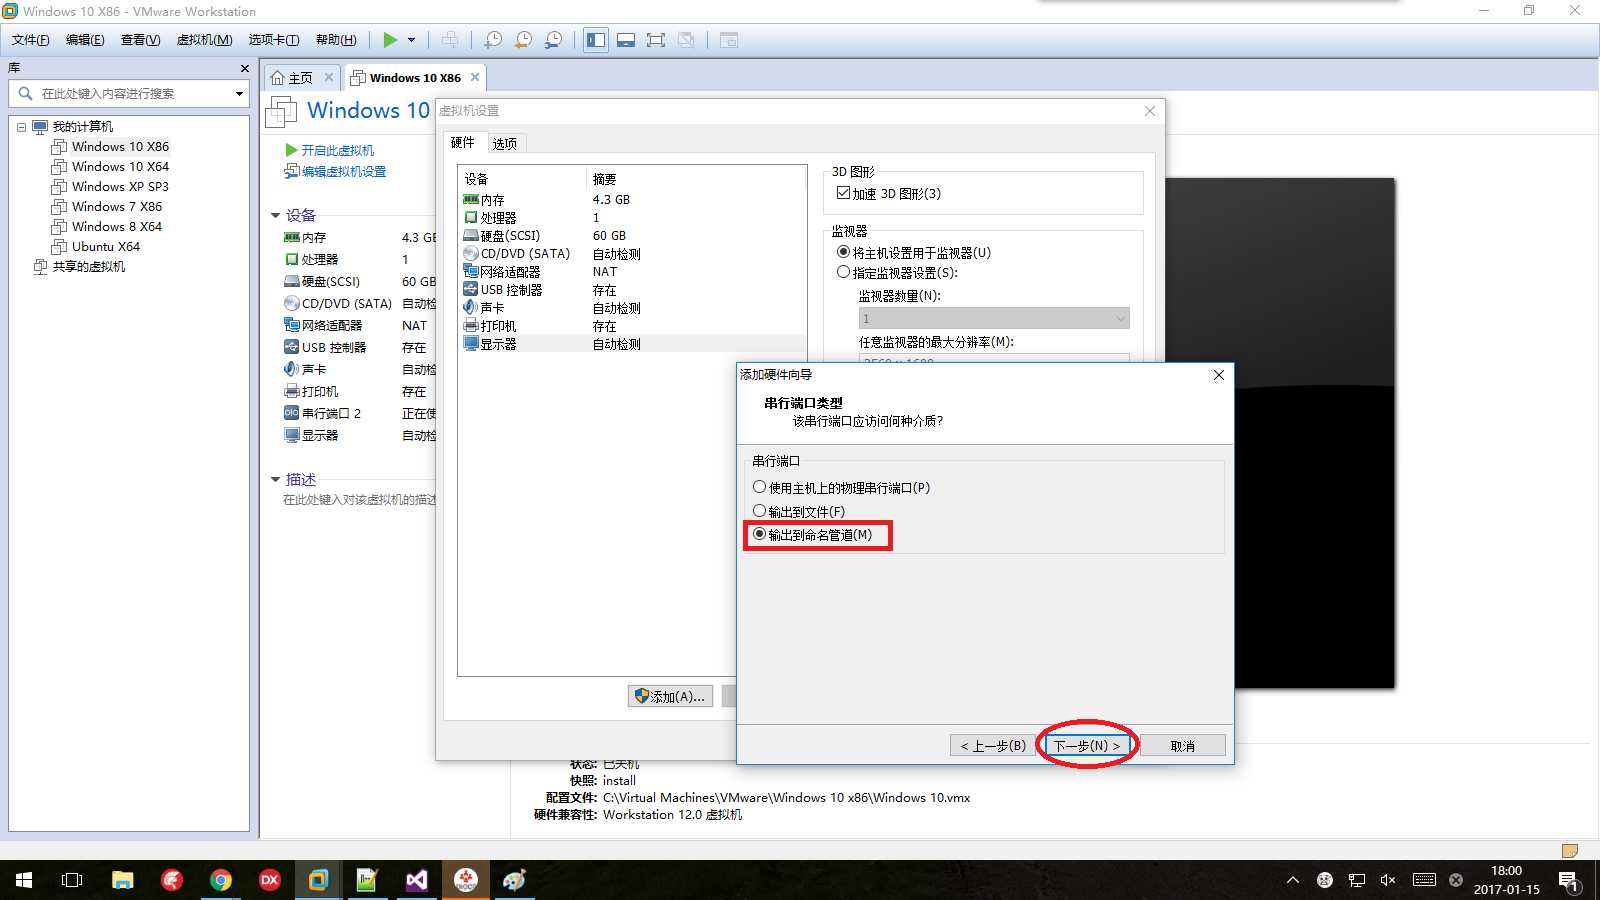Open the 监视器数量 combo box
The height and width of the screenshot is (900, 1600).
994,318
